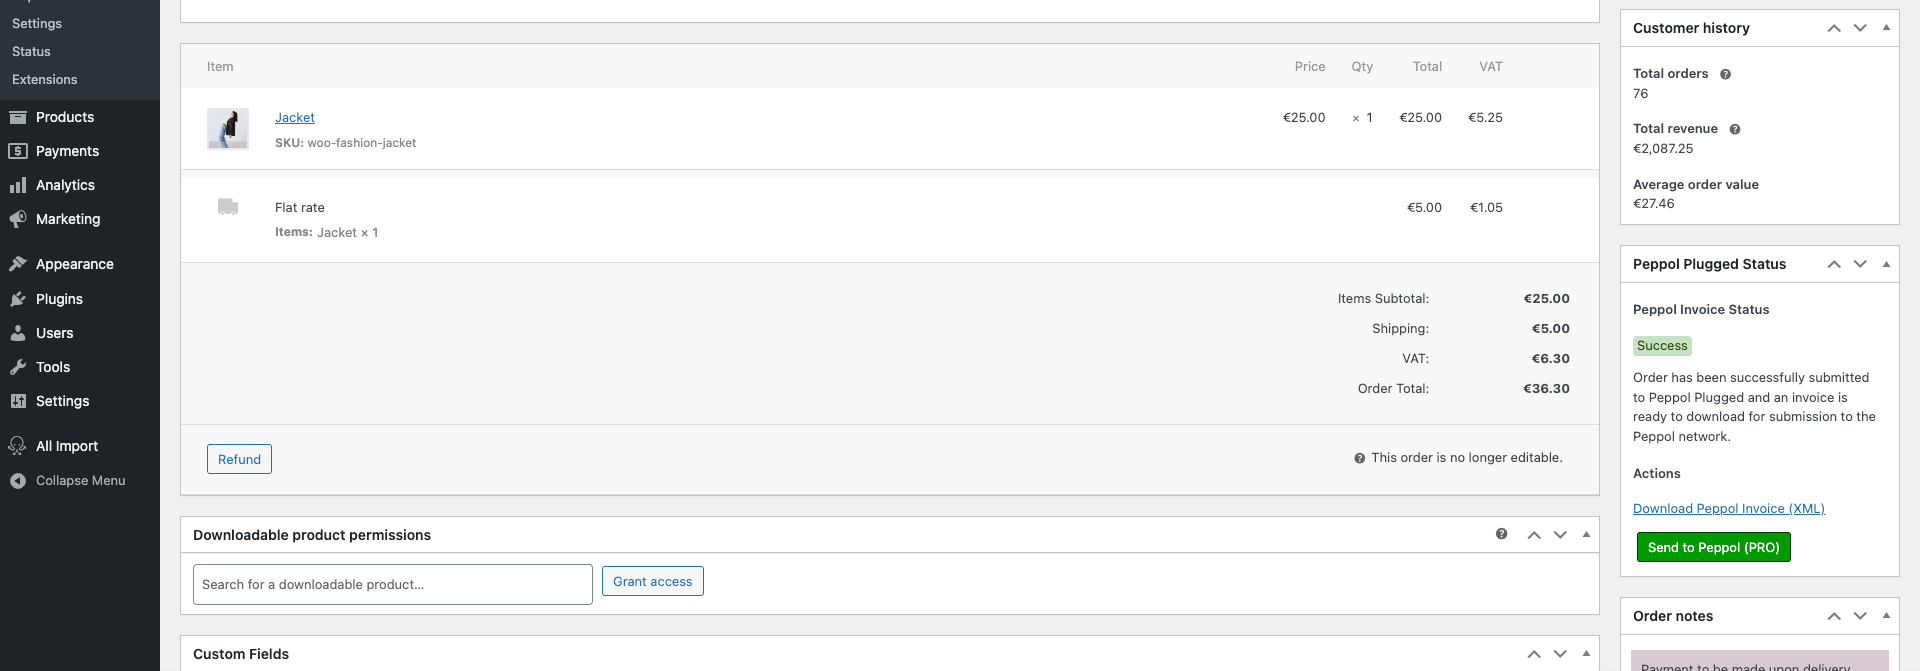Open the Tools section in the sidebar
Screen dimensions: 1920x671
pos(52,367)
